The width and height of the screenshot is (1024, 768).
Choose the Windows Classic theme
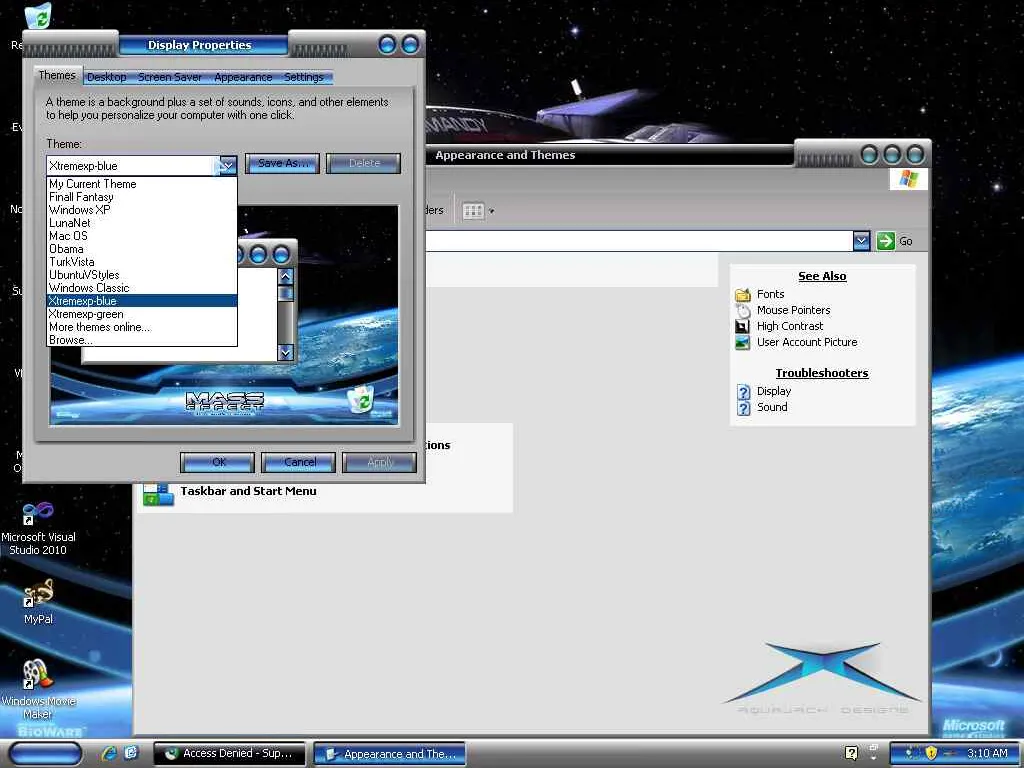click(142, 288)
